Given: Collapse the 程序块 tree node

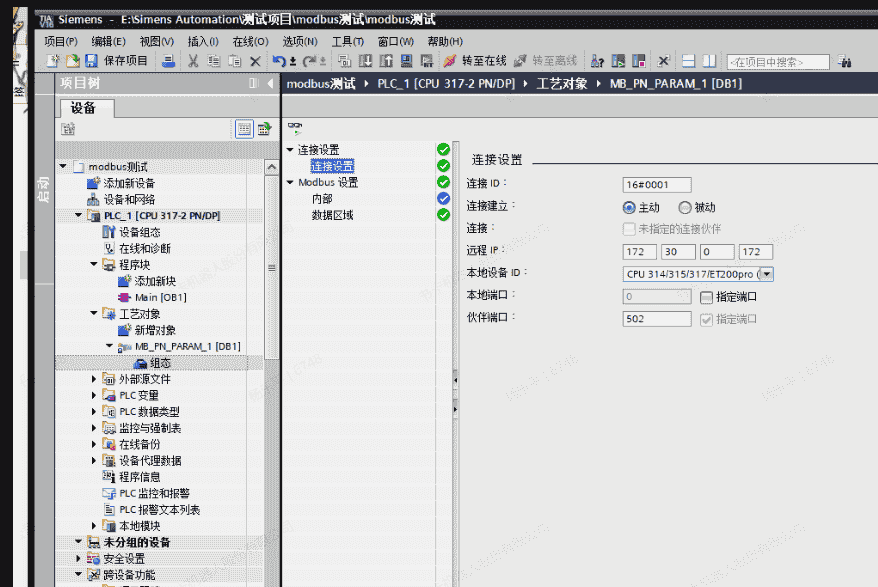Looking at the screenshot, I should point(94,265).
